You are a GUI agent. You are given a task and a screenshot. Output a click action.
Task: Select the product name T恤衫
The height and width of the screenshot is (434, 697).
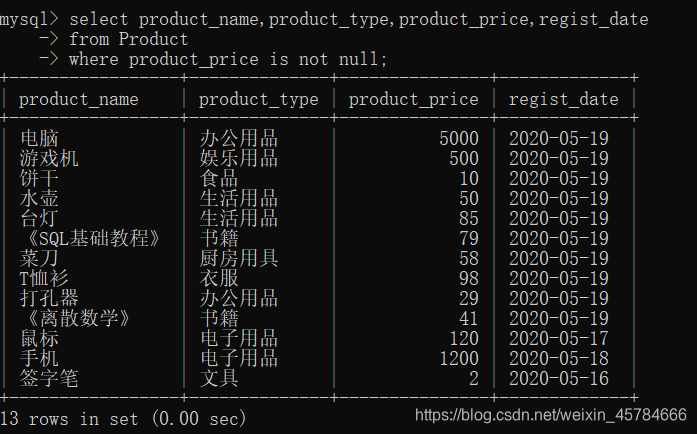44,279
